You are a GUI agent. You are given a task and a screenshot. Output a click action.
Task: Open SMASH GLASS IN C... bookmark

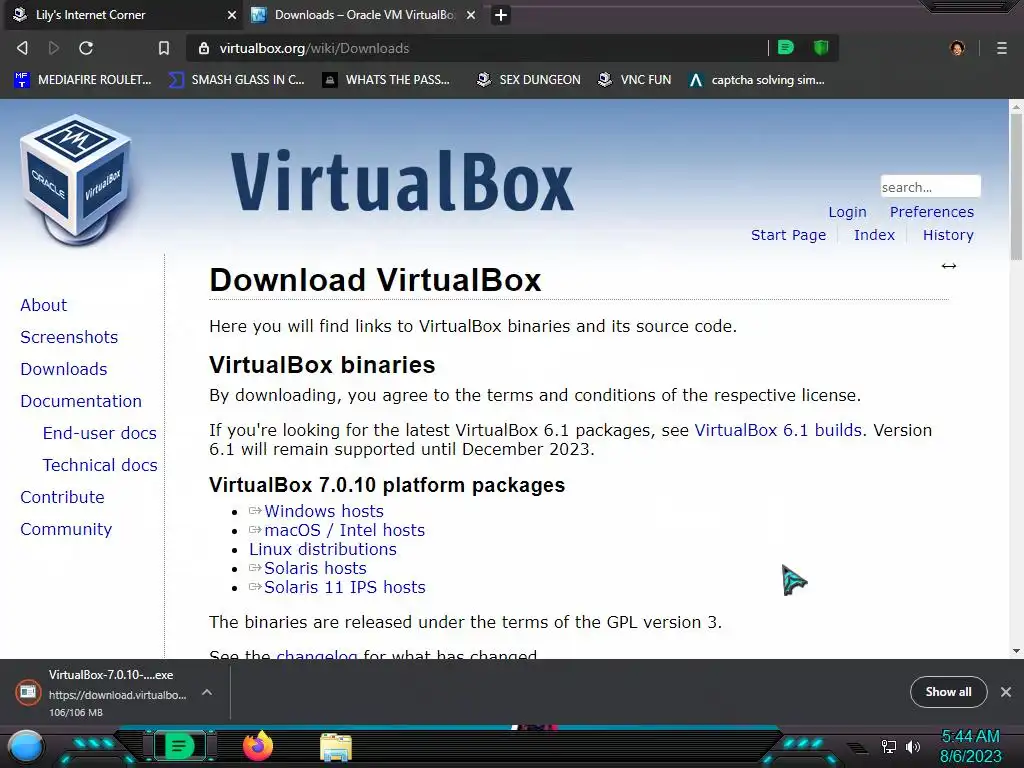(236, 80)
